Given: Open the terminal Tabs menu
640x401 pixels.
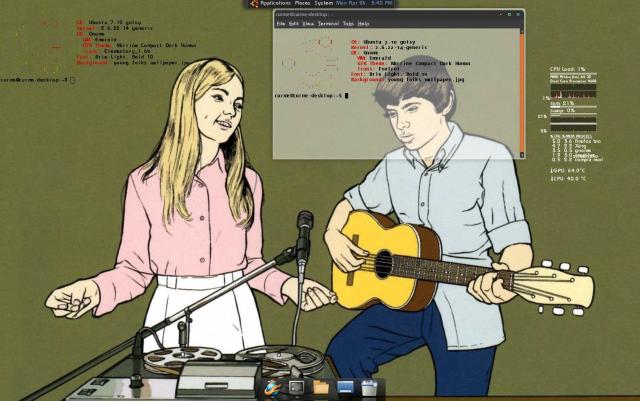Looking at the screenshot, I should pos(348,24).
